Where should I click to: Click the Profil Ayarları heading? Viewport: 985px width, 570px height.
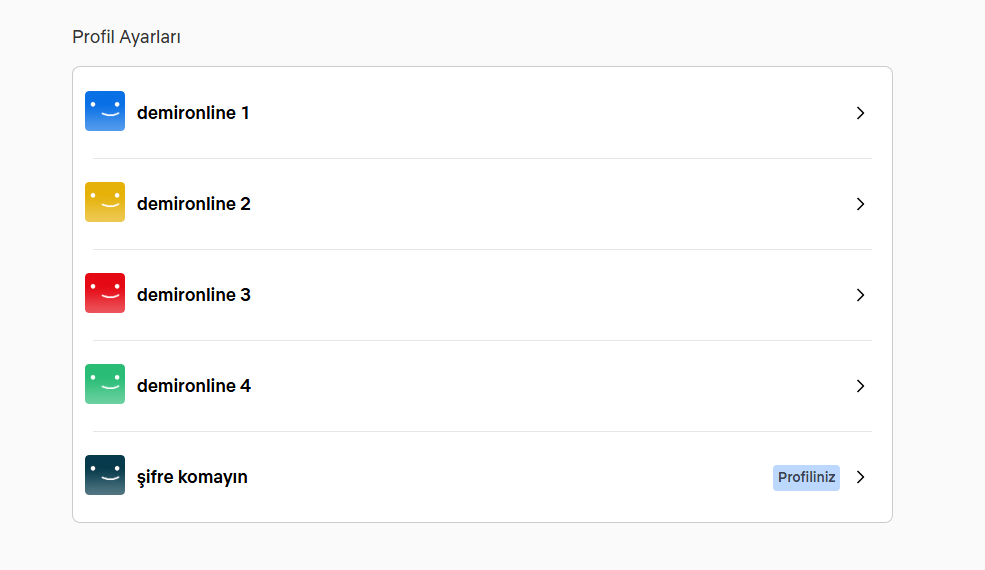126,37
